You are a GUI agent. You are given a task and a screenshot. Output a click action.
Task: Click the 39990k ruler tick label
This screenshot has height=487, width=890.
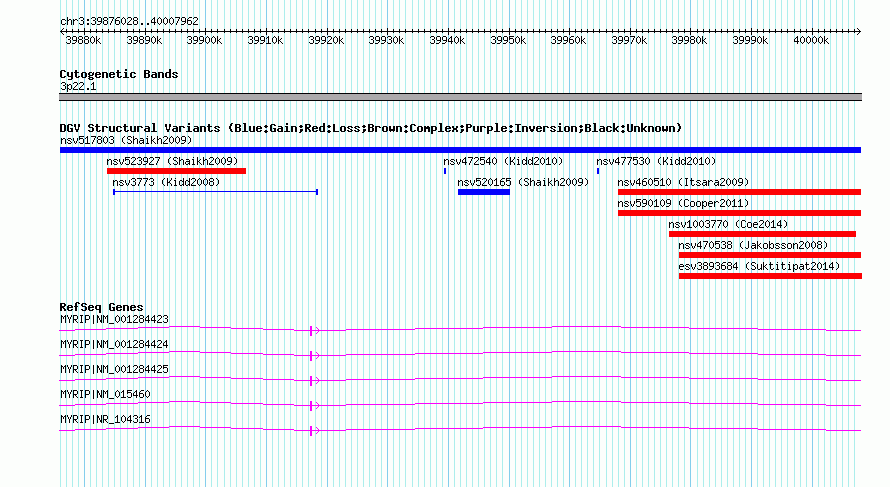point(750,40)
